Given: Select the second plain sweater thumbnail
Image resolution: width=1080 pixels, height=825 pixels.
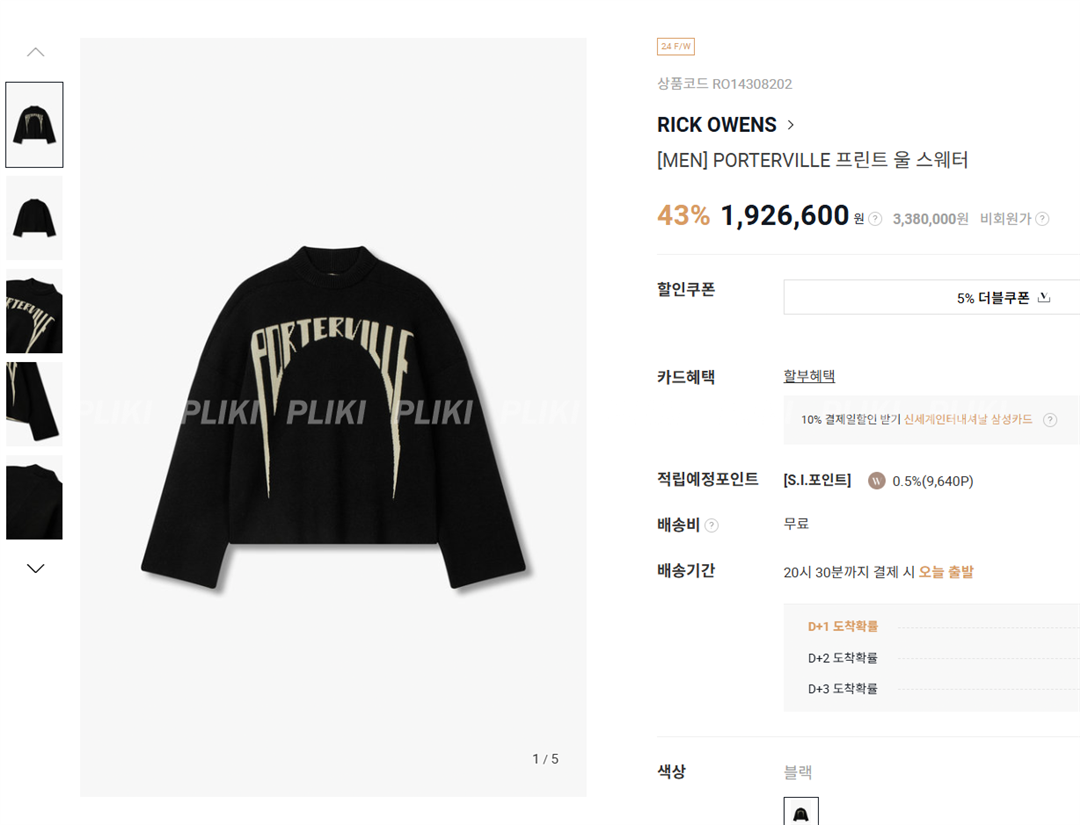Looking at the screenshot, I should click(x=34, y=218).
